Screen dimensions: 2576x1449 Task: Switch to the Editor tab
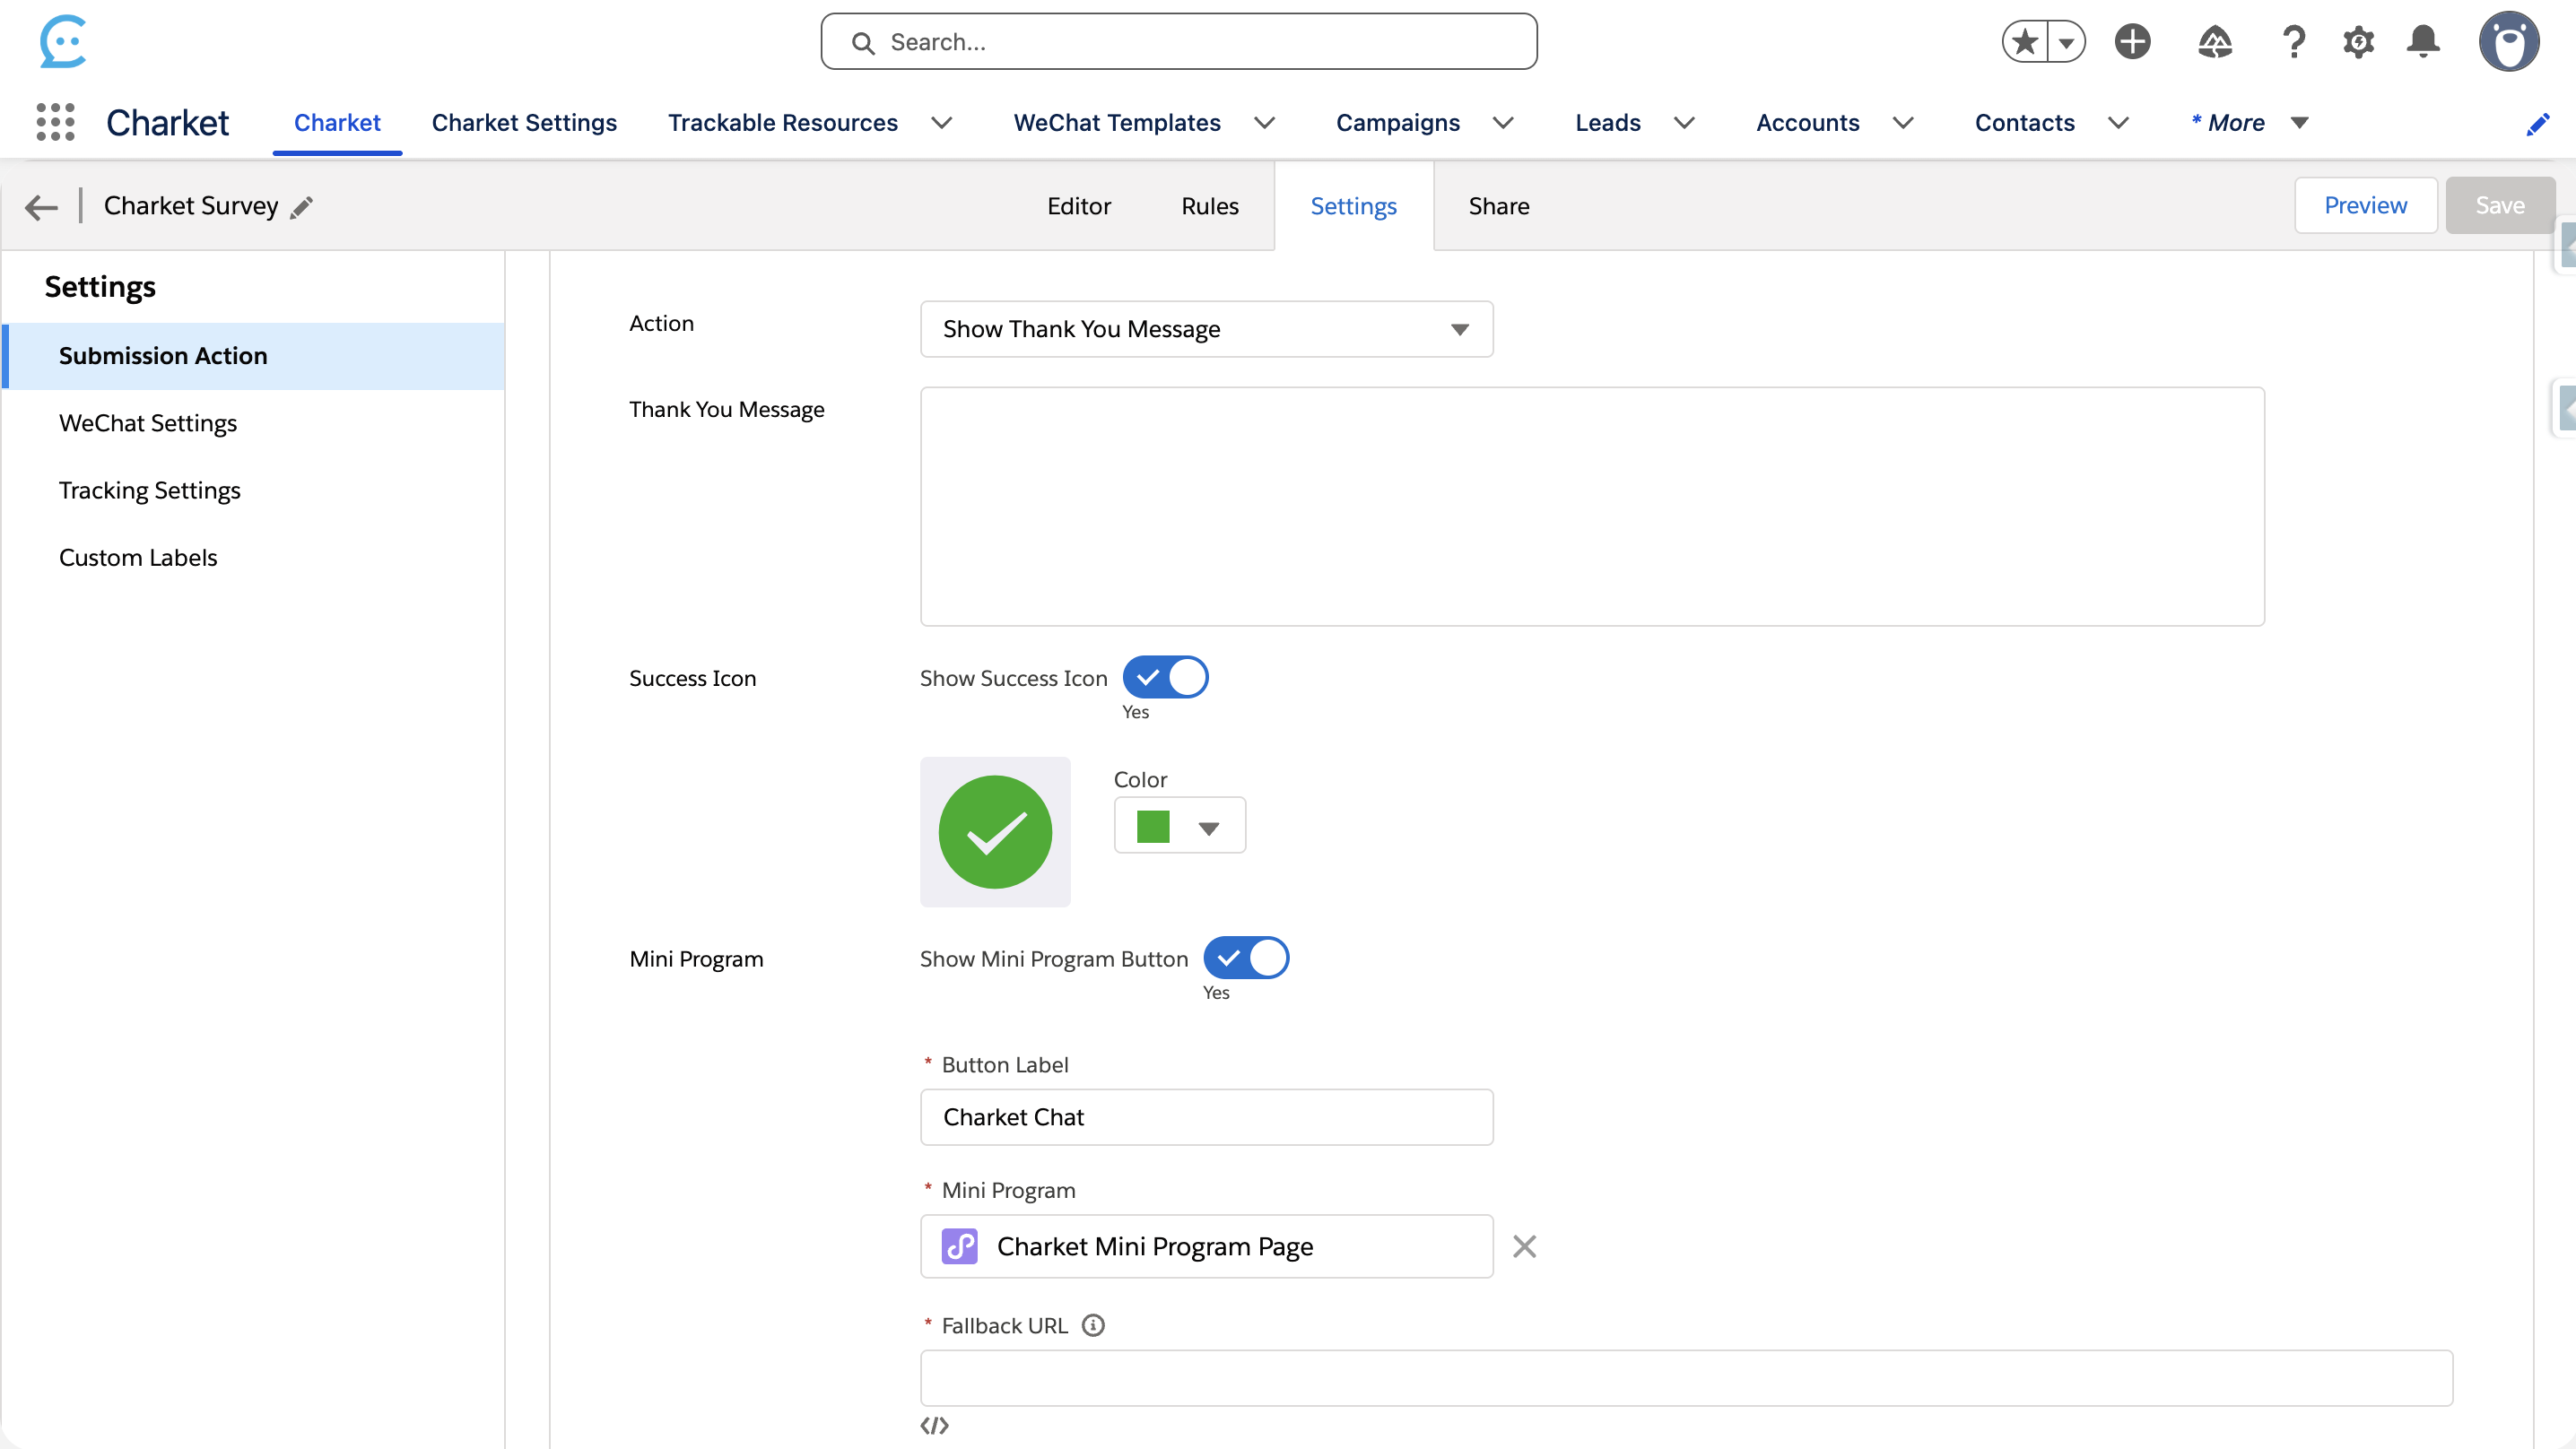1079,206
